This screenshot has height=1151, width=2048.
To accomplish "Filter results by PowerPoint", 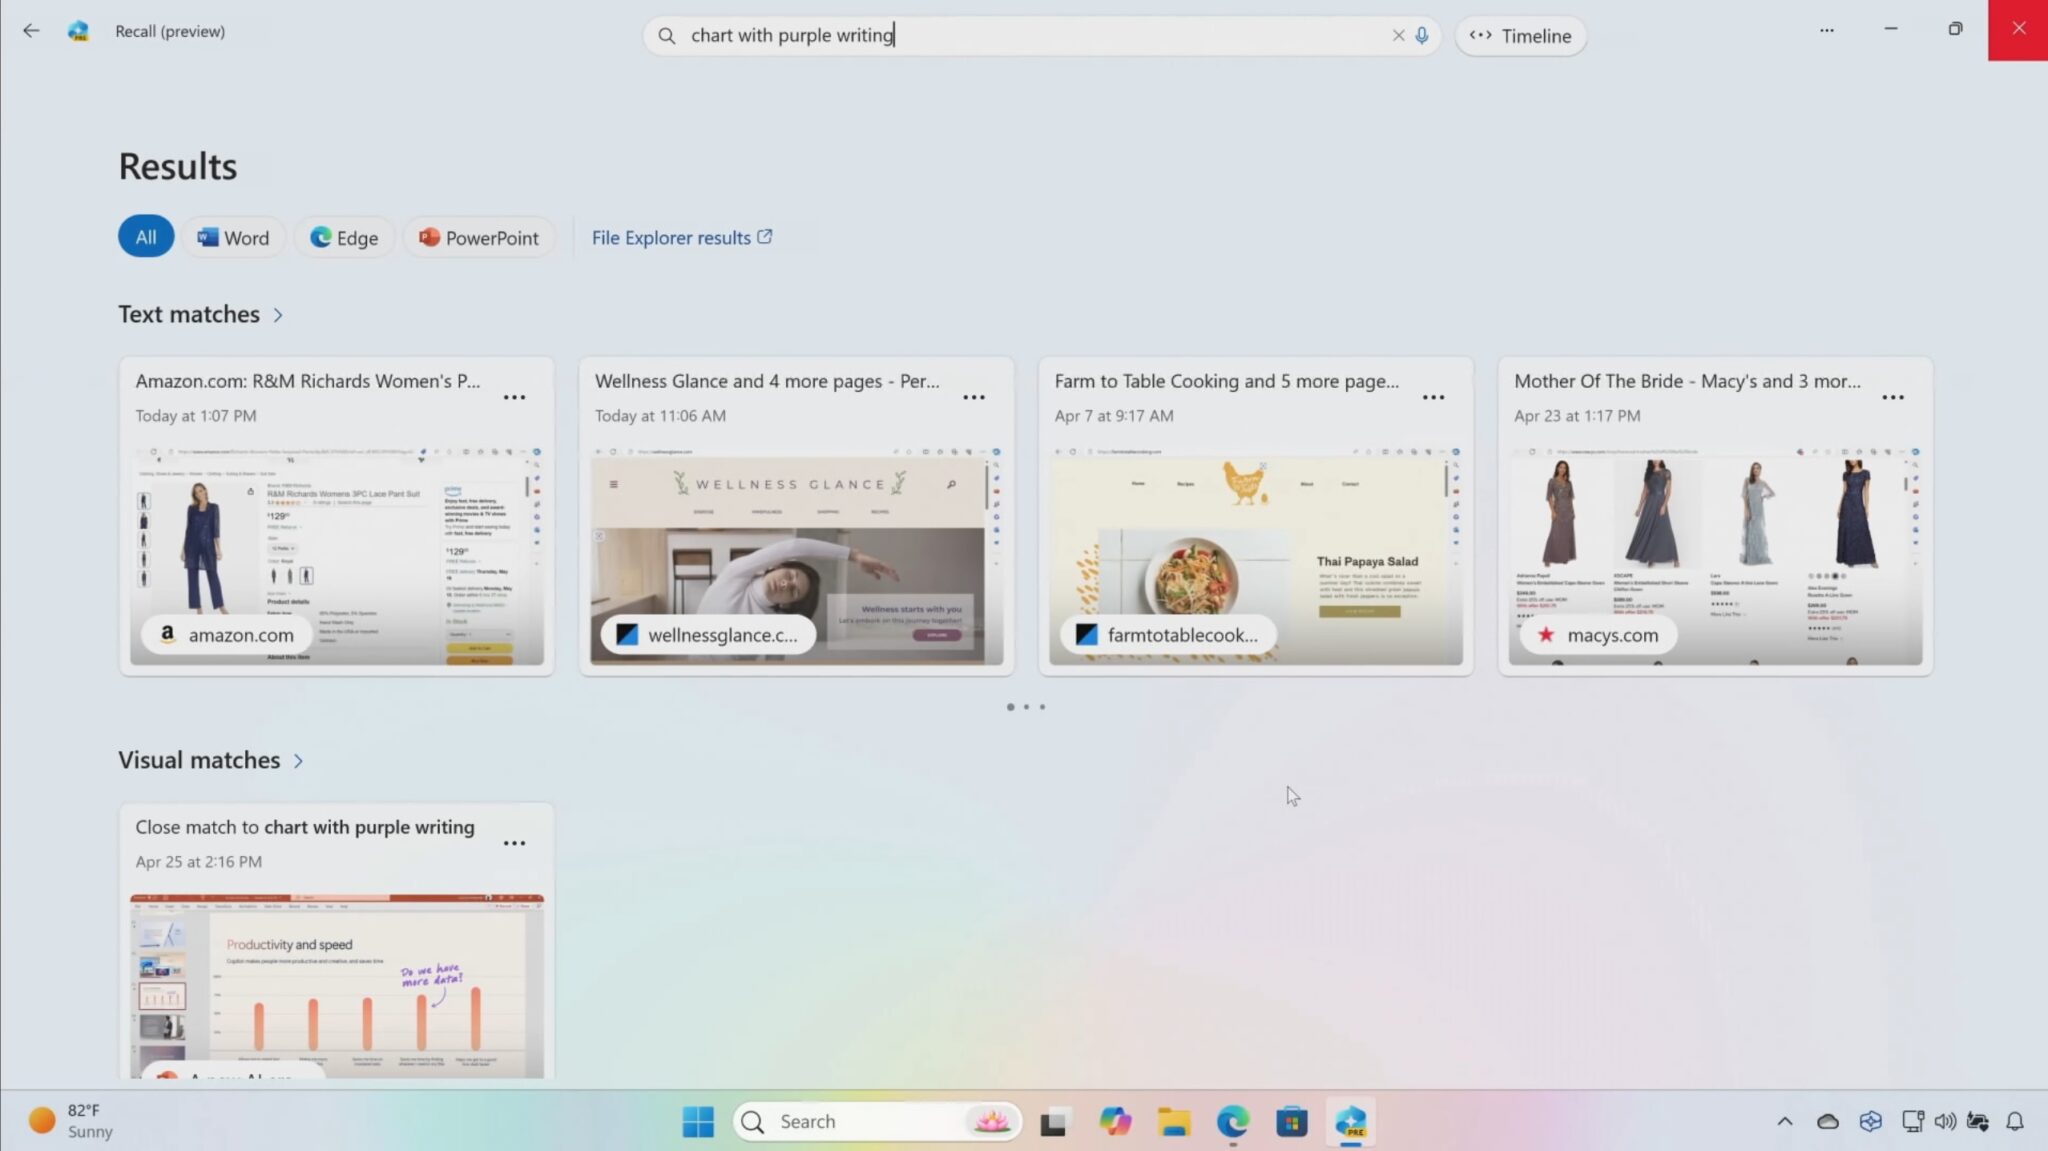I will (478, 238).
